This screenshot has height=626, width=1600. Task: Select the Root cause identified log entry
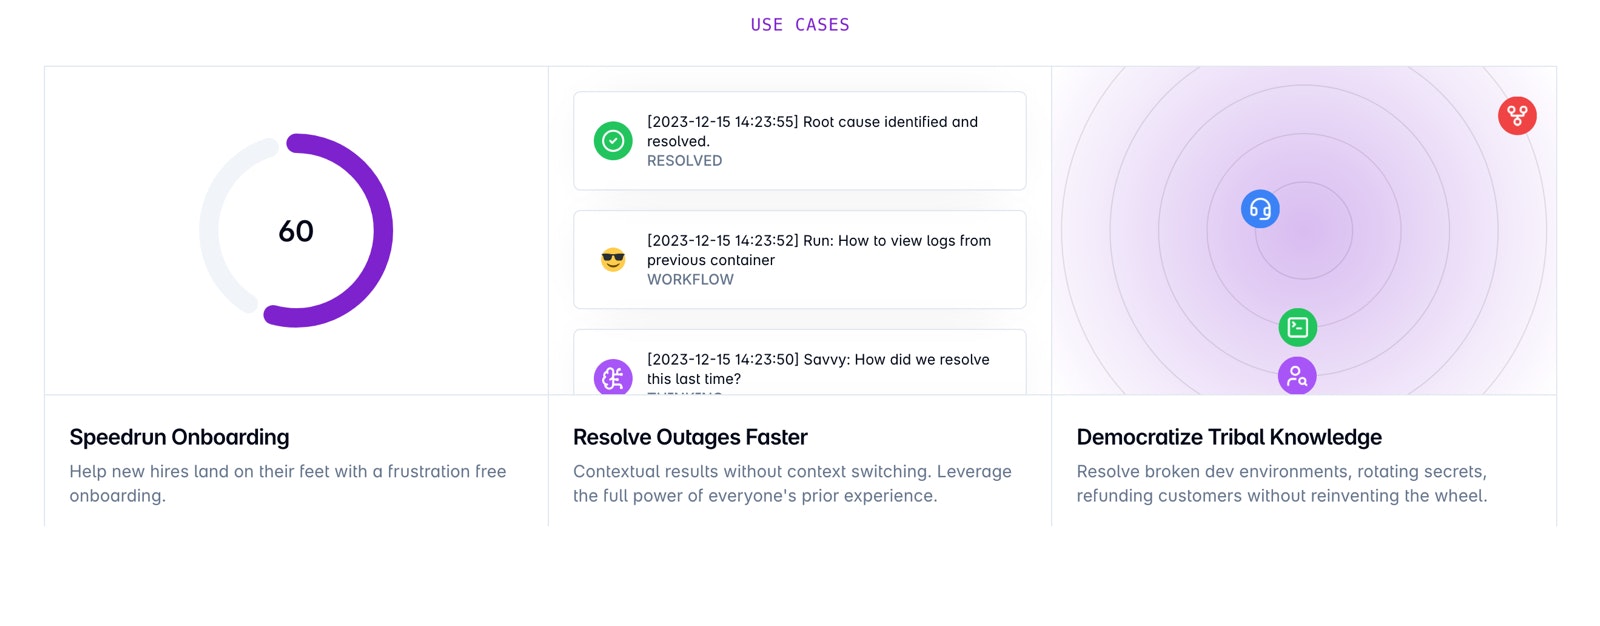click(x=800, y=141)
